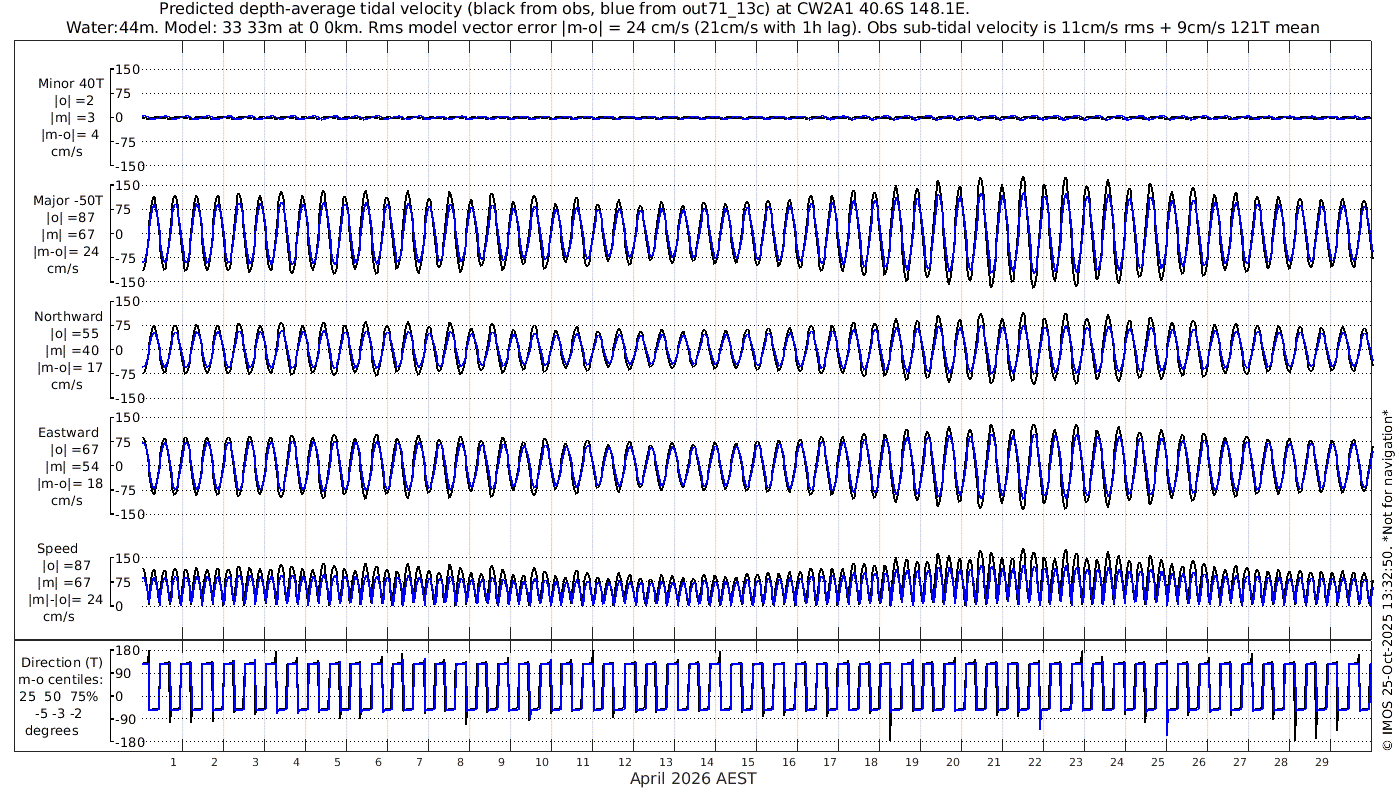The height and width of the screenshot is (800, 1400).
Task: Select the 'Northward' panel label
Action: click(68, 317)
